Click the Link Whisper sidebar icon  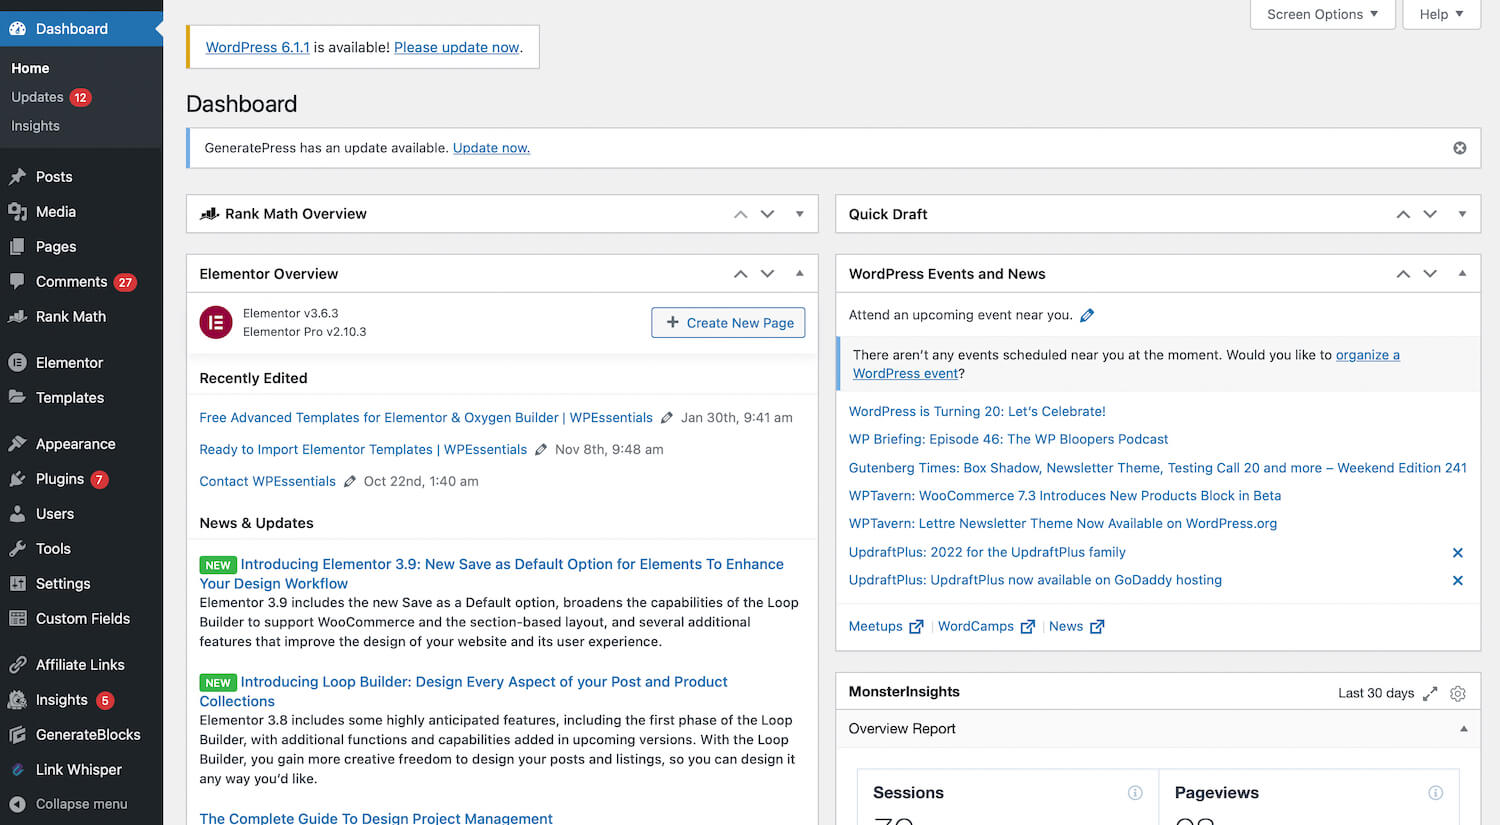(18, 770)
